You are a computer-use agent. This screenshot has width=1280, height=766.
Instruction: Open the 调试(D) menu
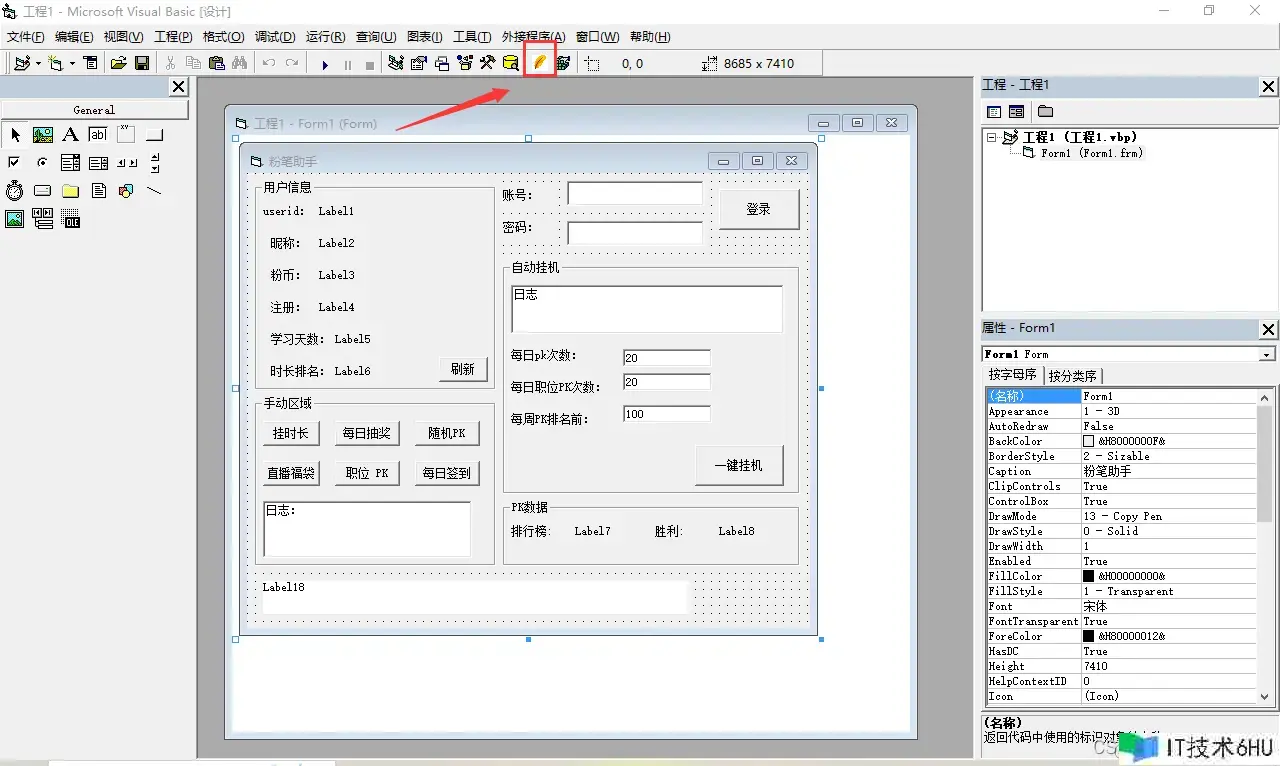(275, 37)
